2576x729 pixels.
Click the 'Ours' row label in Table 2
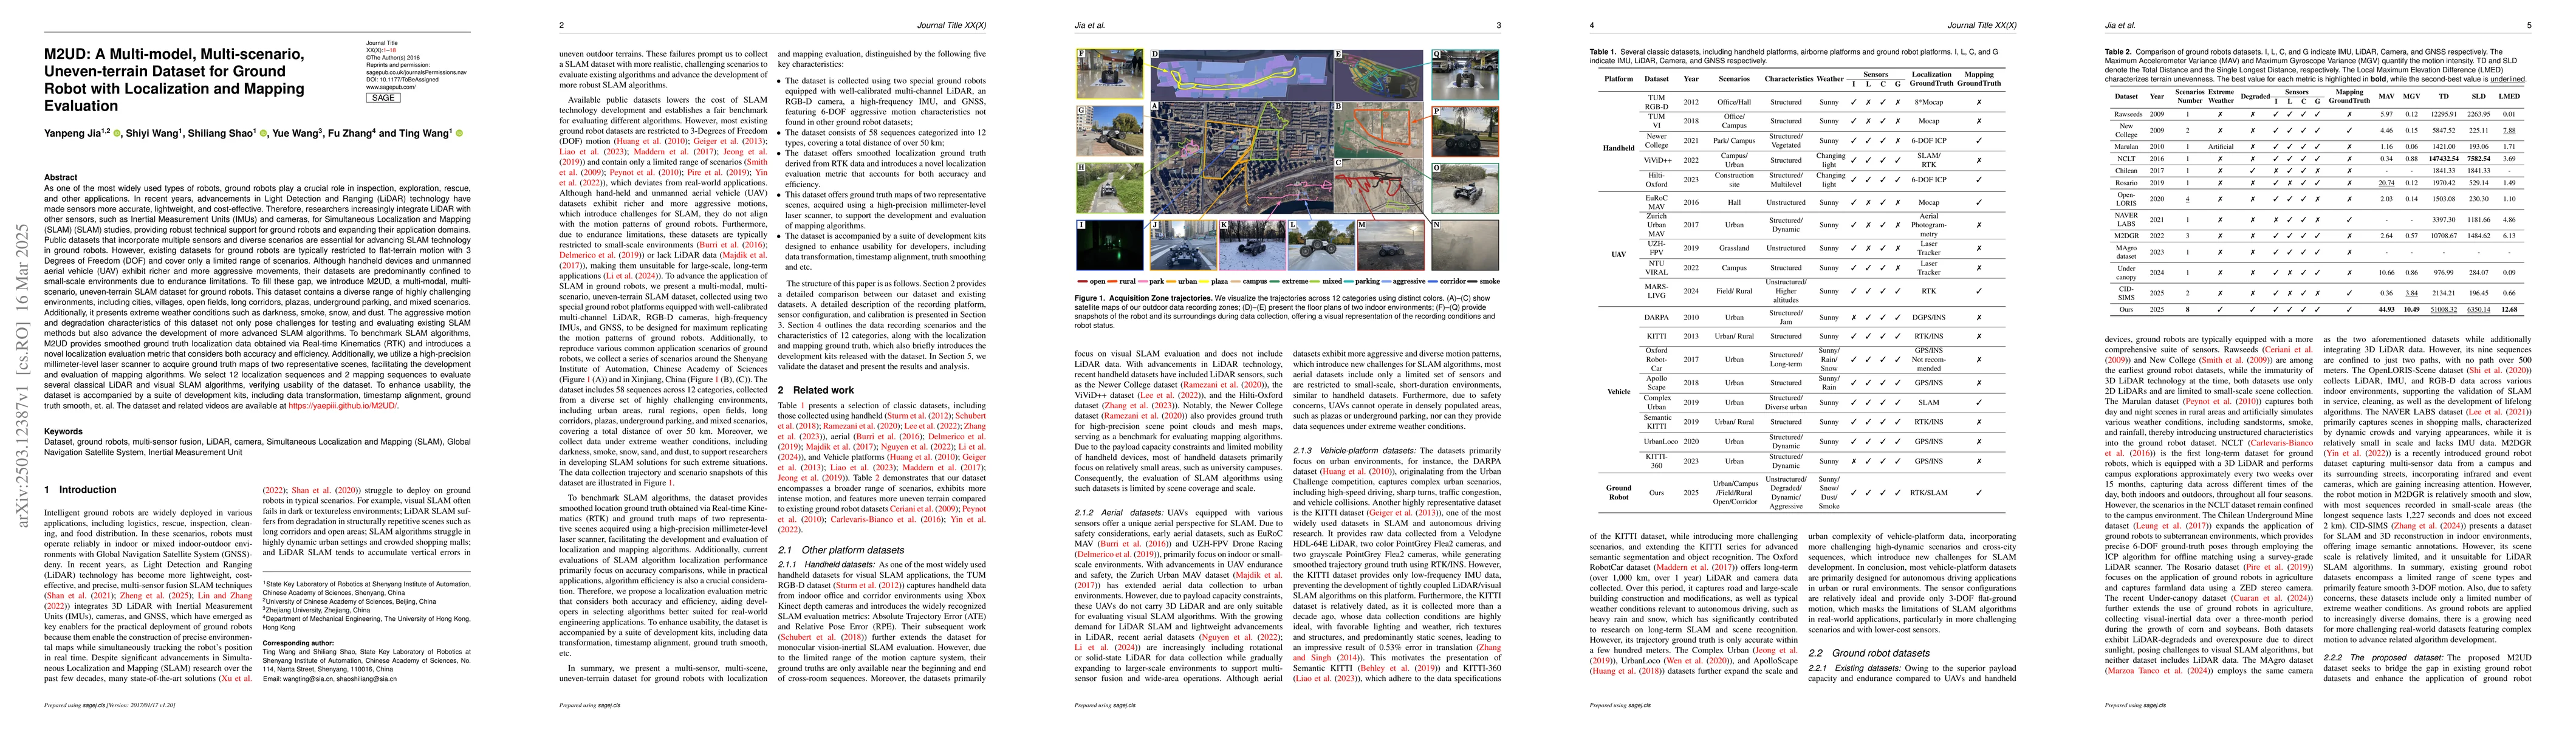2126,309
